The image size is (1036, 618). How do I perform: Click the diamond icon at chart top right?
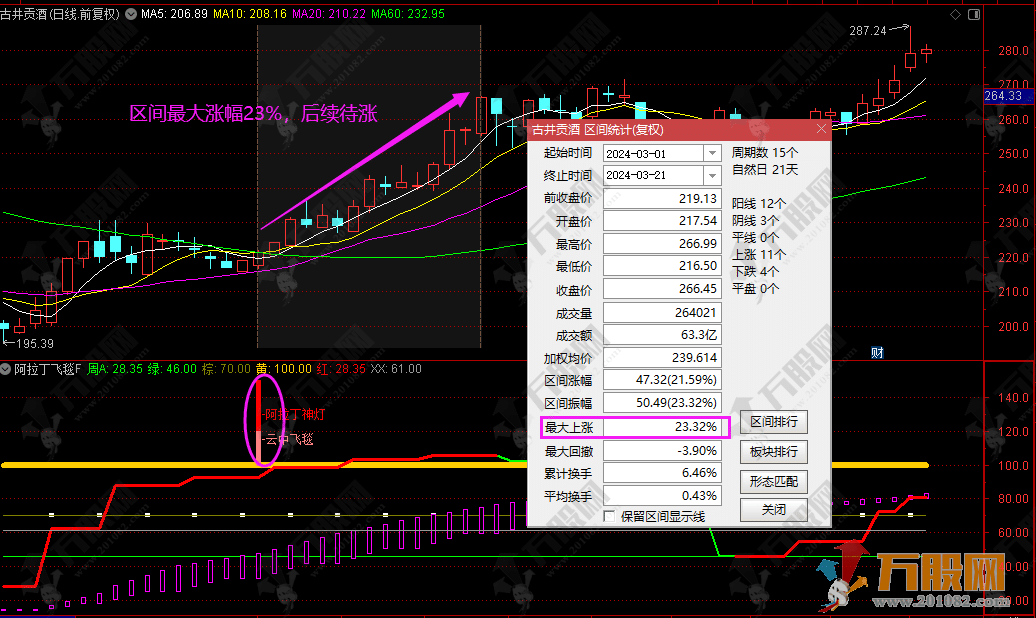pyautogui.click(x=955, y=15)
